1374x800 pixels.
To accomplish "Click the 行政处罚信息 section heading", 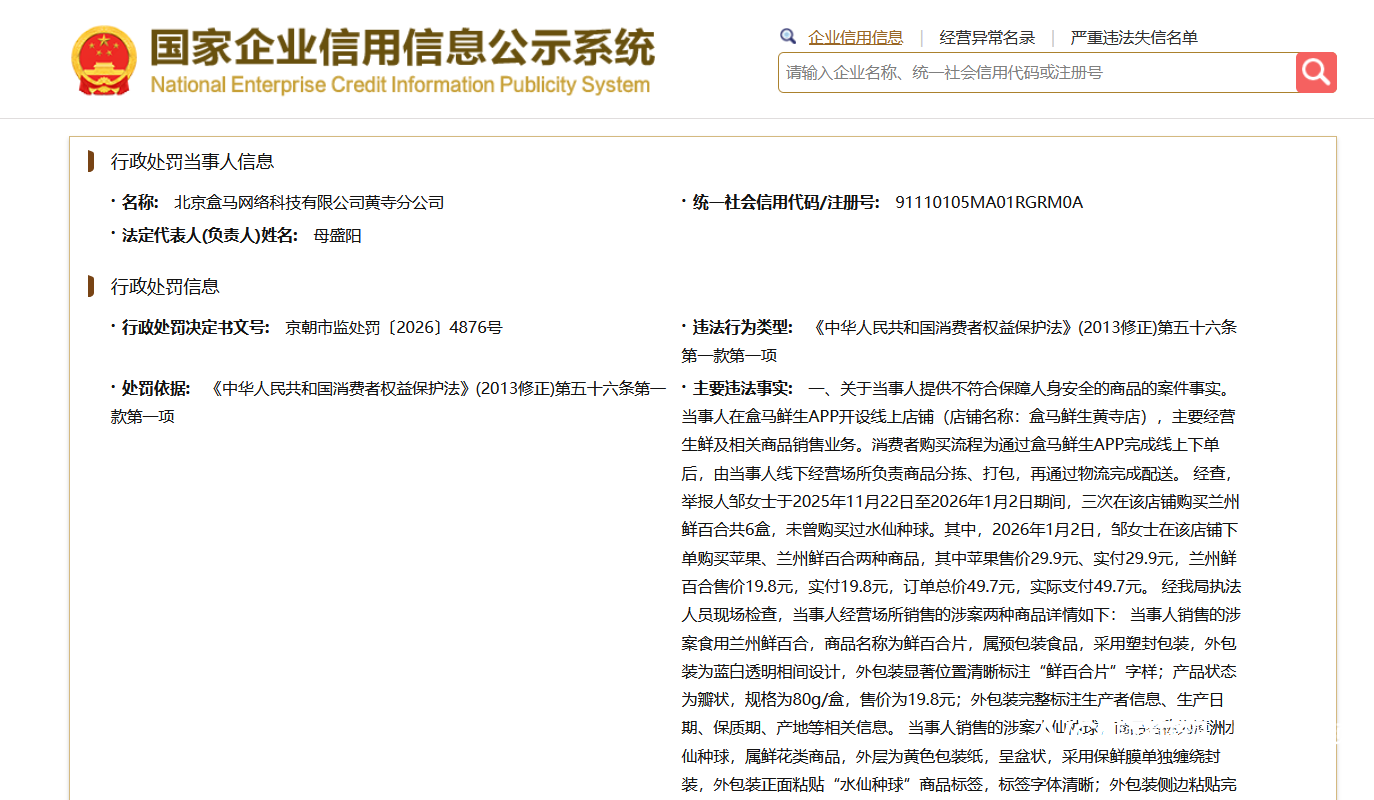I will 165,287.
